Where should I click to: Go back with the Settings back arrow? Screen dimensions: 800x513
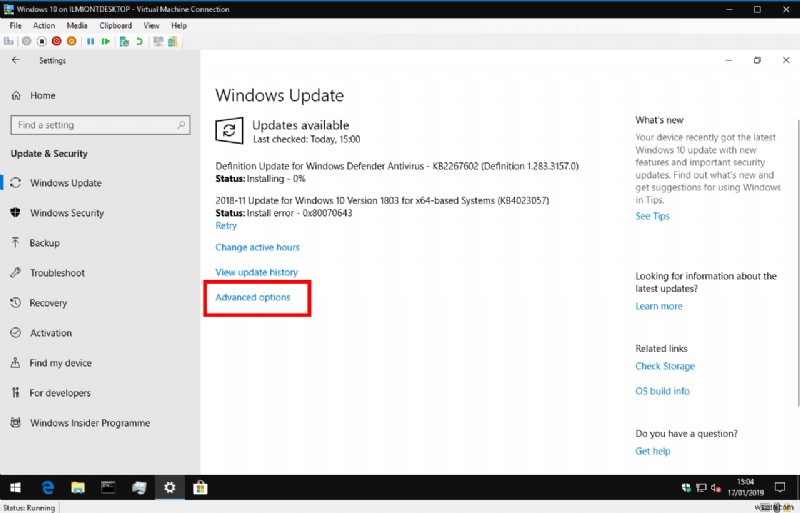point(16,60)
